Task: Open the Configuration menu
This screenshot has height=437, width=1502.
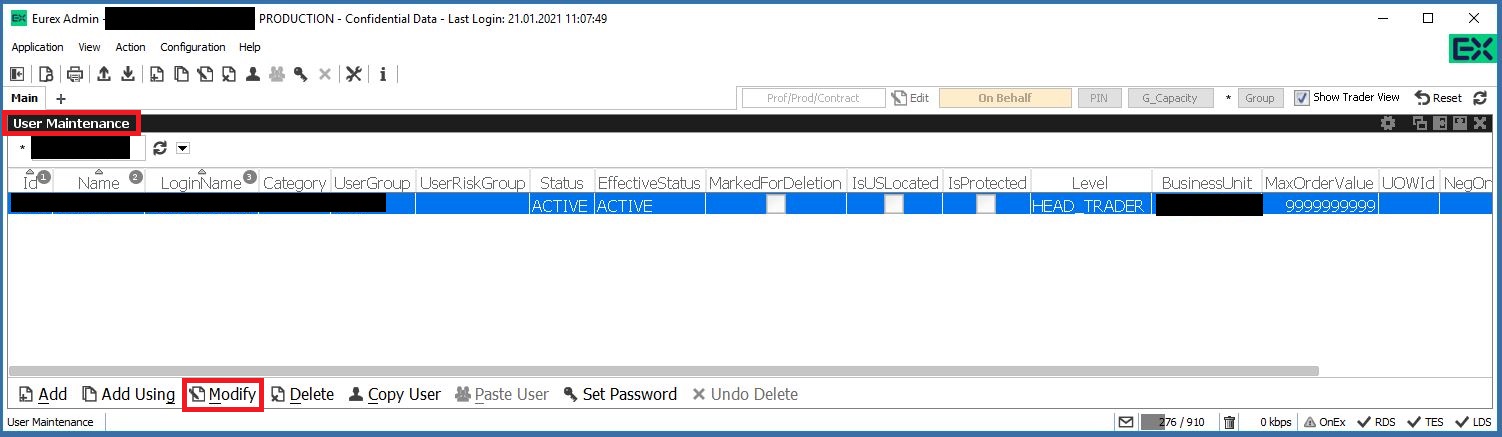Action: (x=193, y=47)
